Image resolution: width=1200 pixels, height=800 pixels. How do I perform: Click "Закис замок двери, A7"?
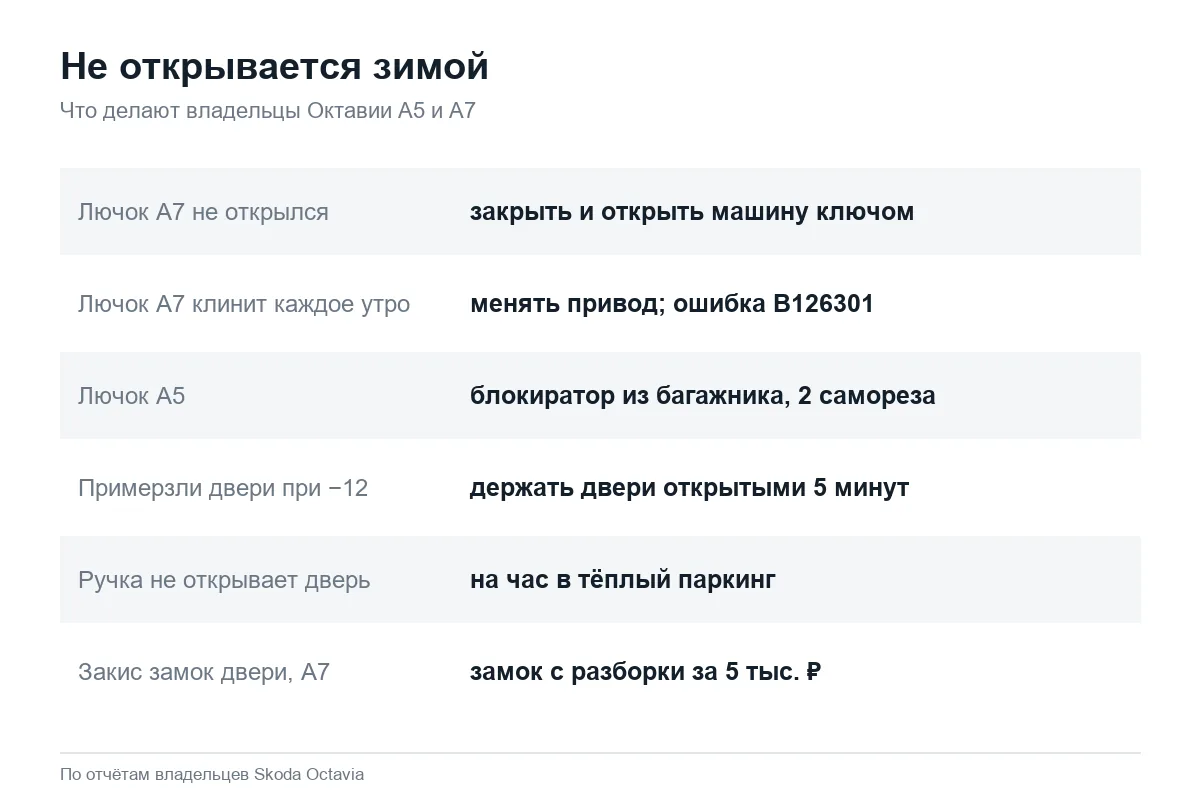coord(204,672)
